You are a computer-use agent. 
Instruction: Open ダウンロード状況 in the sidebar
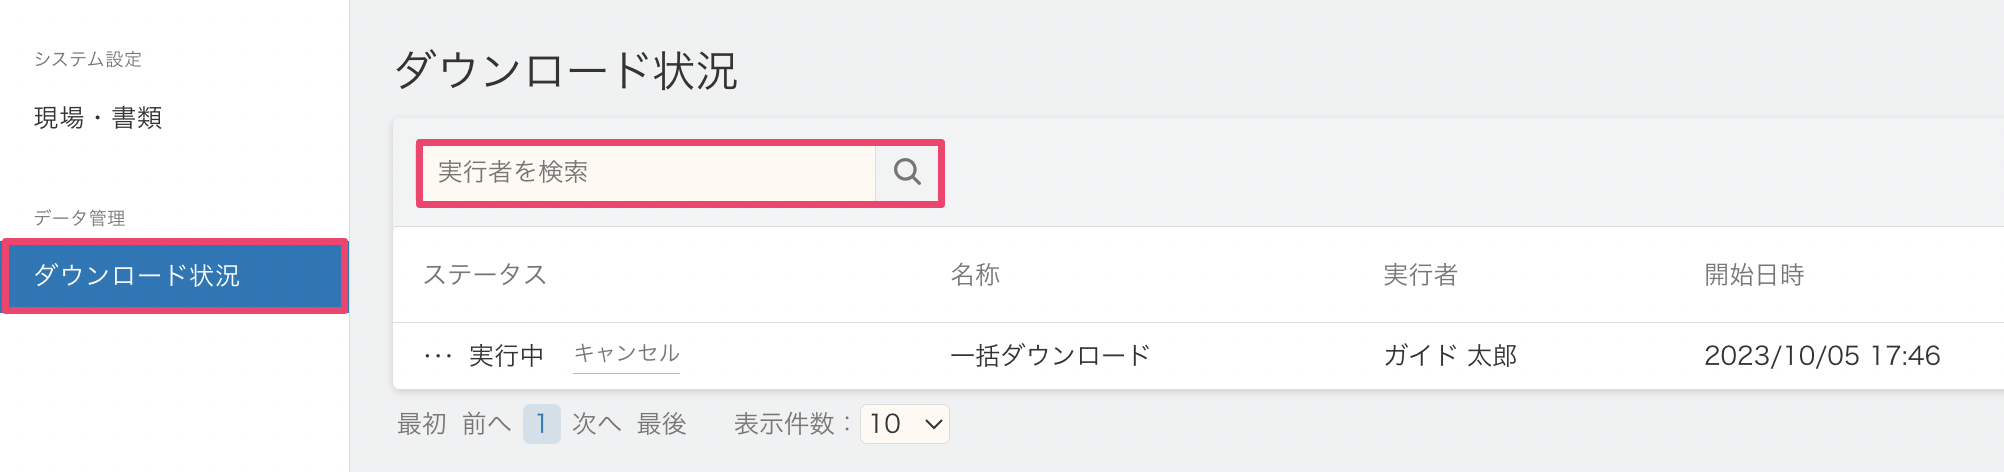[174, 275]
